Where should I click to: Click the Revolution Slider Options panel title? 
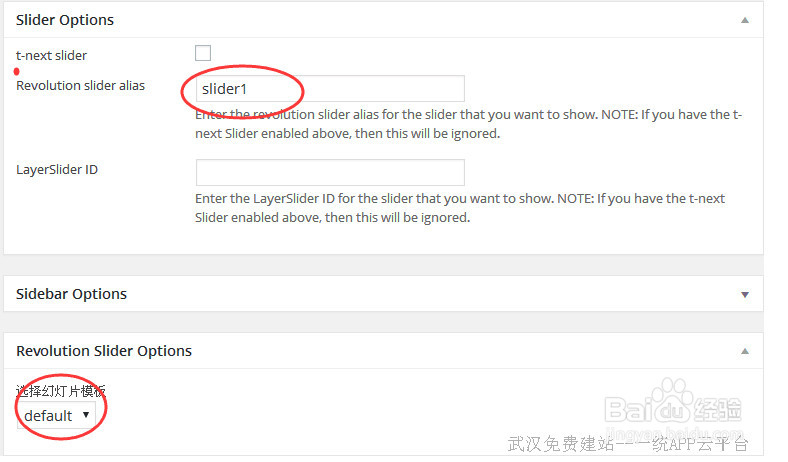(104, 351)
